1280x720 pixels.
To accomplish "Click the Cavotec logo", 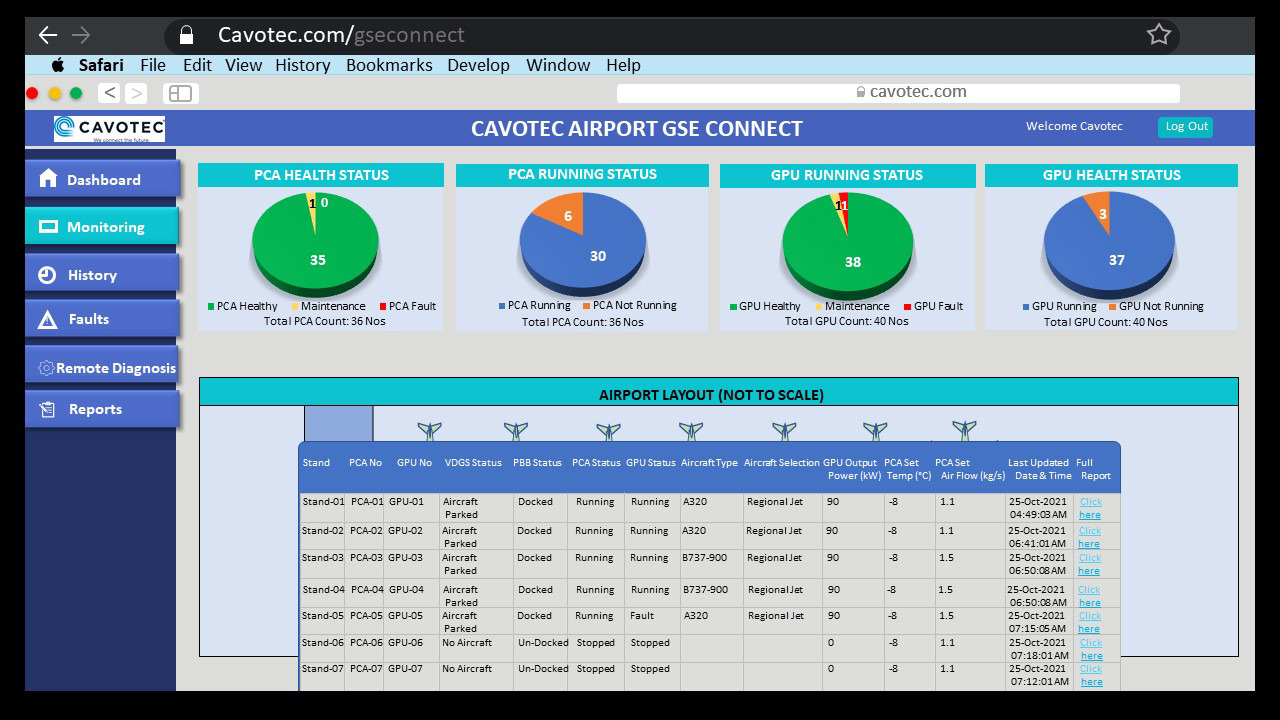I will (x=109, y=128).
